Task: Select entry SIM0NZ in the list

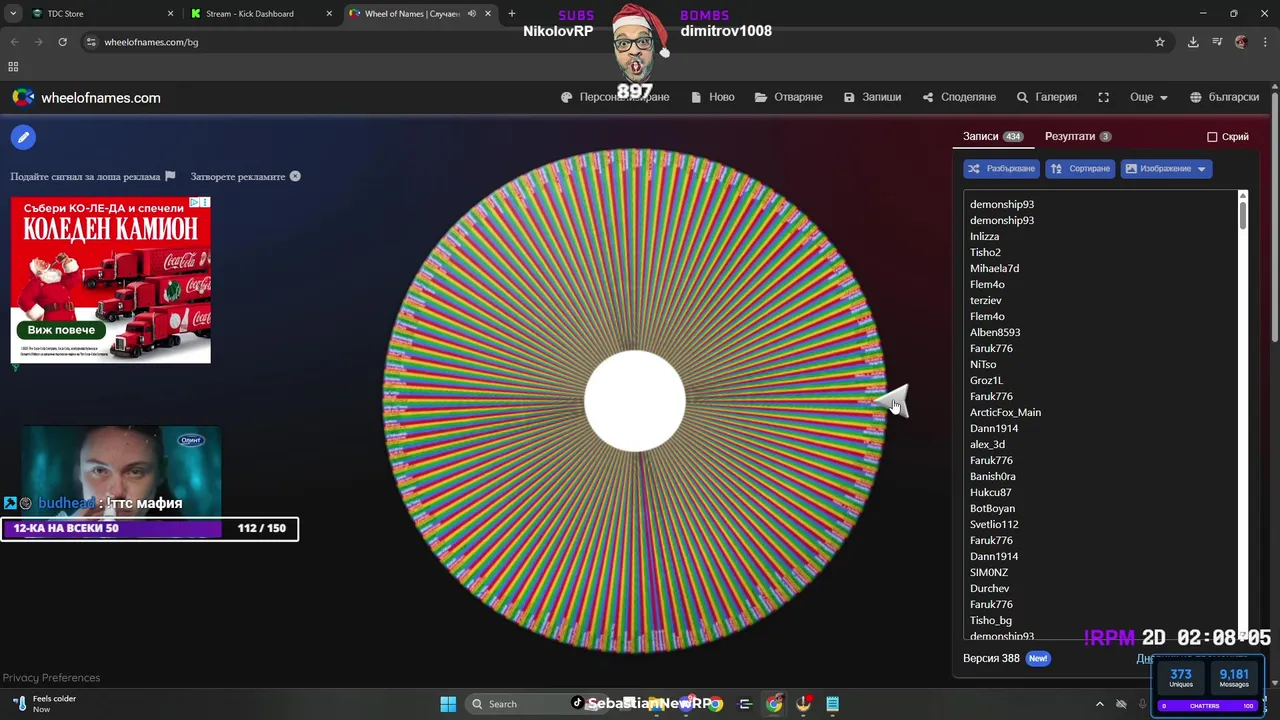Action: click(989, 572)
